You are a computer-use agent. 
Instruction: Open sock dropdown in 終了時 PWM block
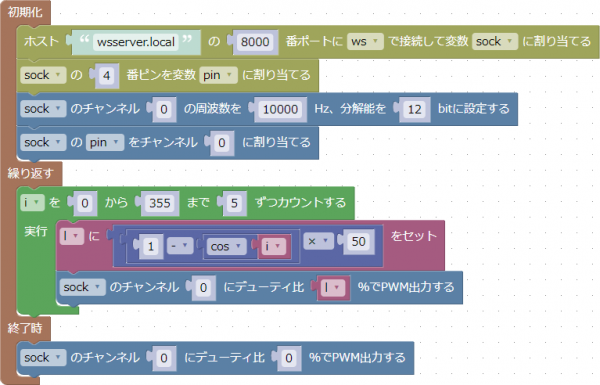tap(43, 358)
